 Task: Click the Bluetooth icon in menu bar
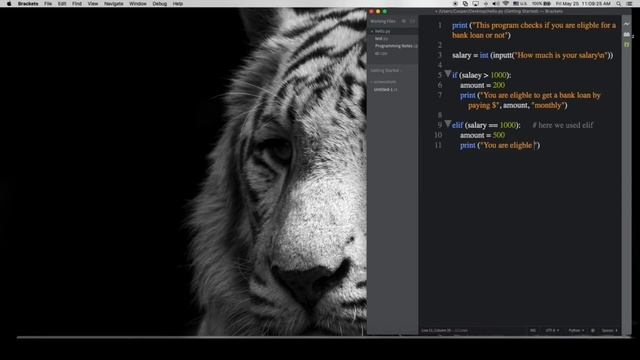point(486,4)
